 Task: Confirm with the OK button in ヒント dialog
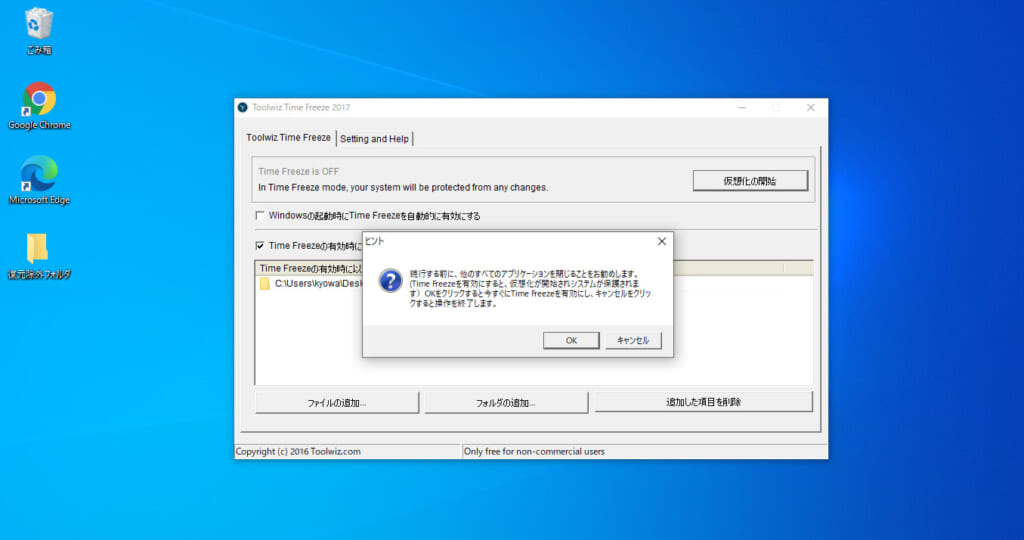[x=571, y=340]
